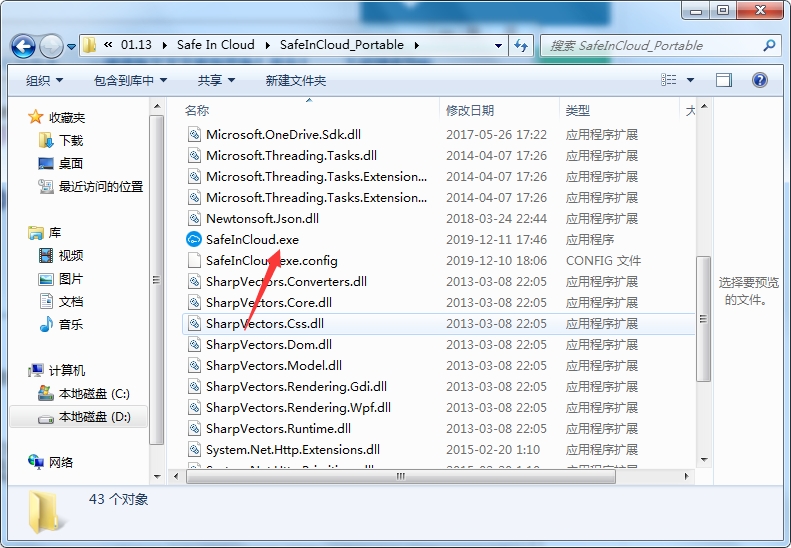Sort by 类型 column header

578,110
